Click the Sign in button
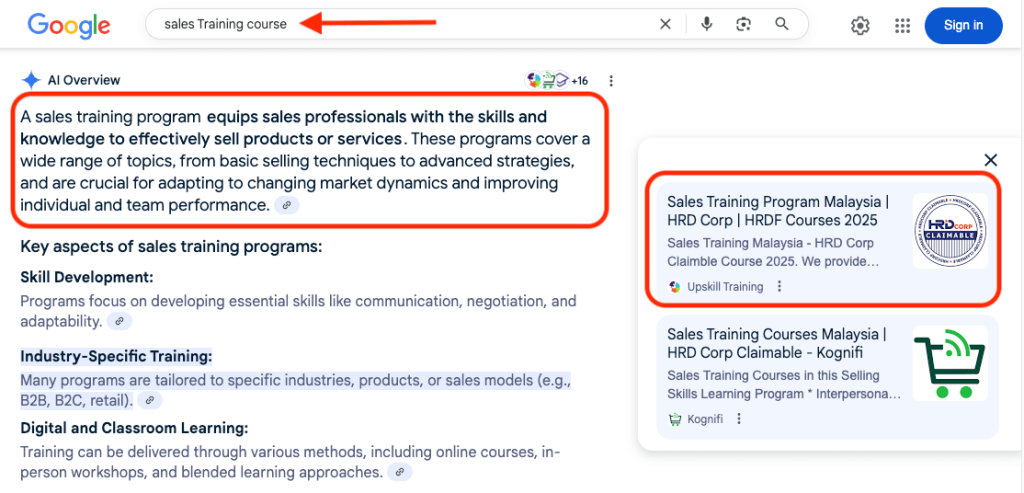The image size is (1024, 493). tap(963, 25)
